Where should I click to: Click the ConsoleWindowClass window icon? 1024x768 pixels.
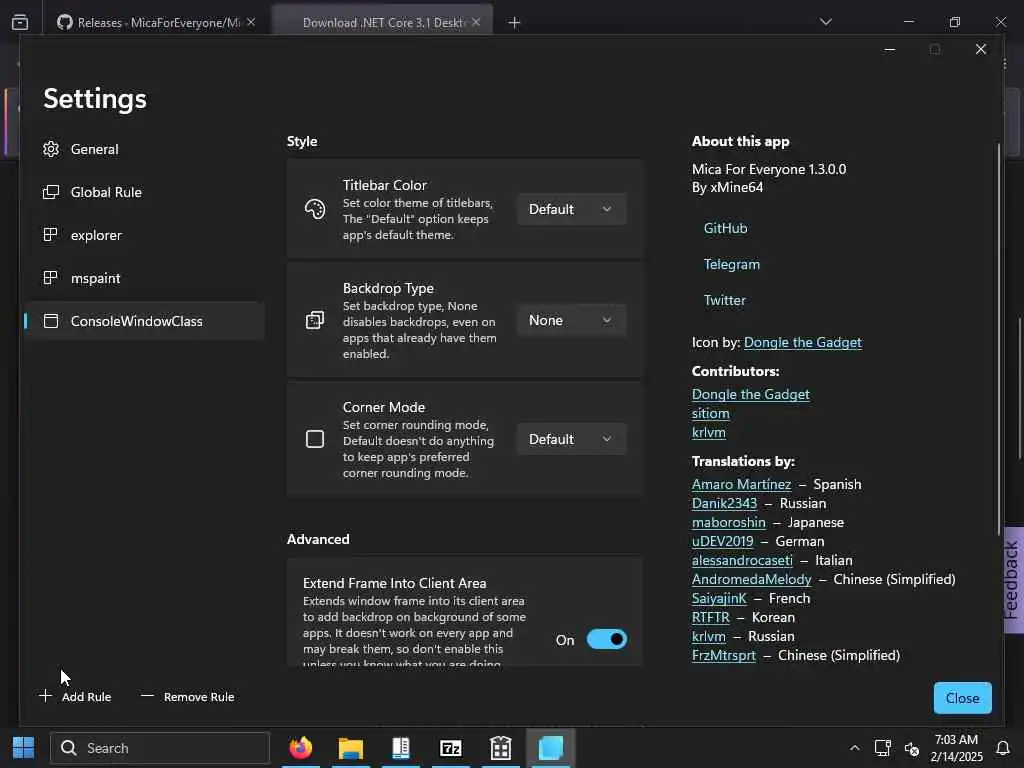point(51,321)
